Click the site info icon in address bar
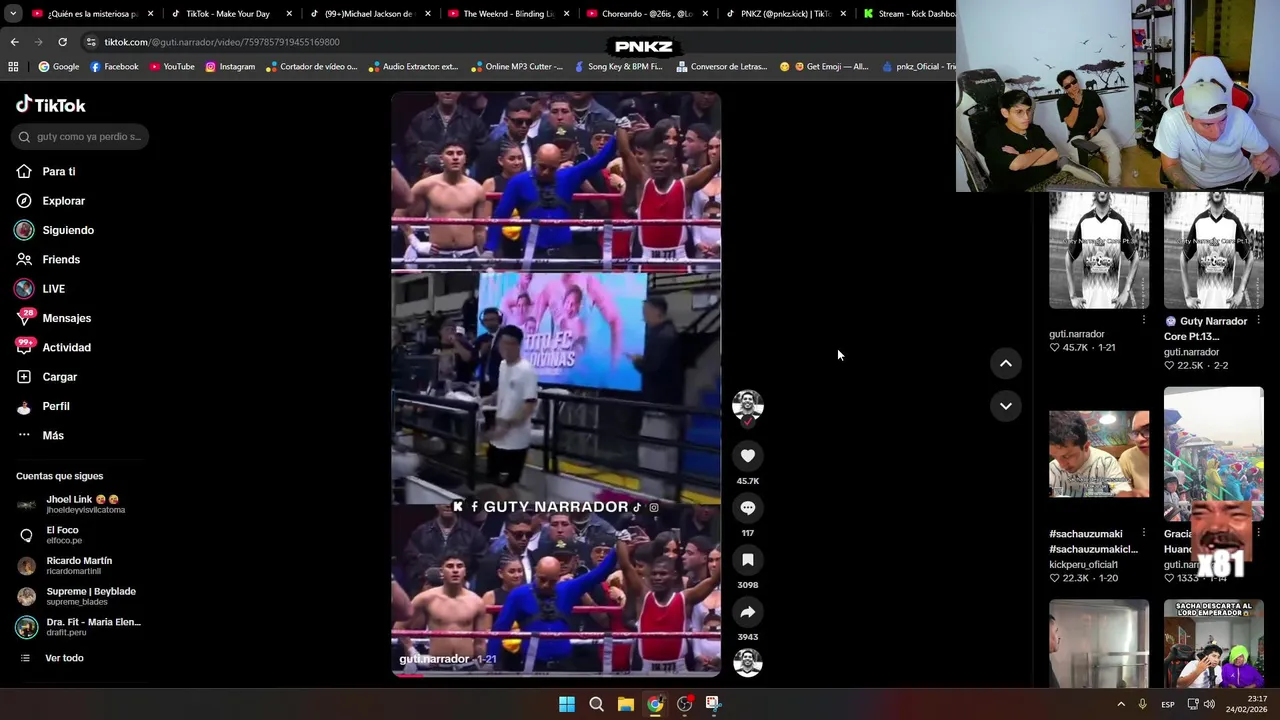 [x=91, y=42]
